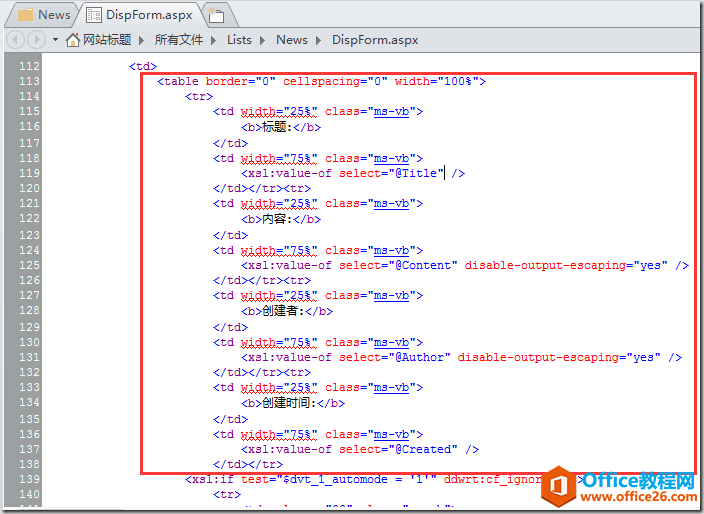Viewport: 704px width, 514px height.
Task: Click line number 112 in the gutter
Action: (x=30, y=66)
